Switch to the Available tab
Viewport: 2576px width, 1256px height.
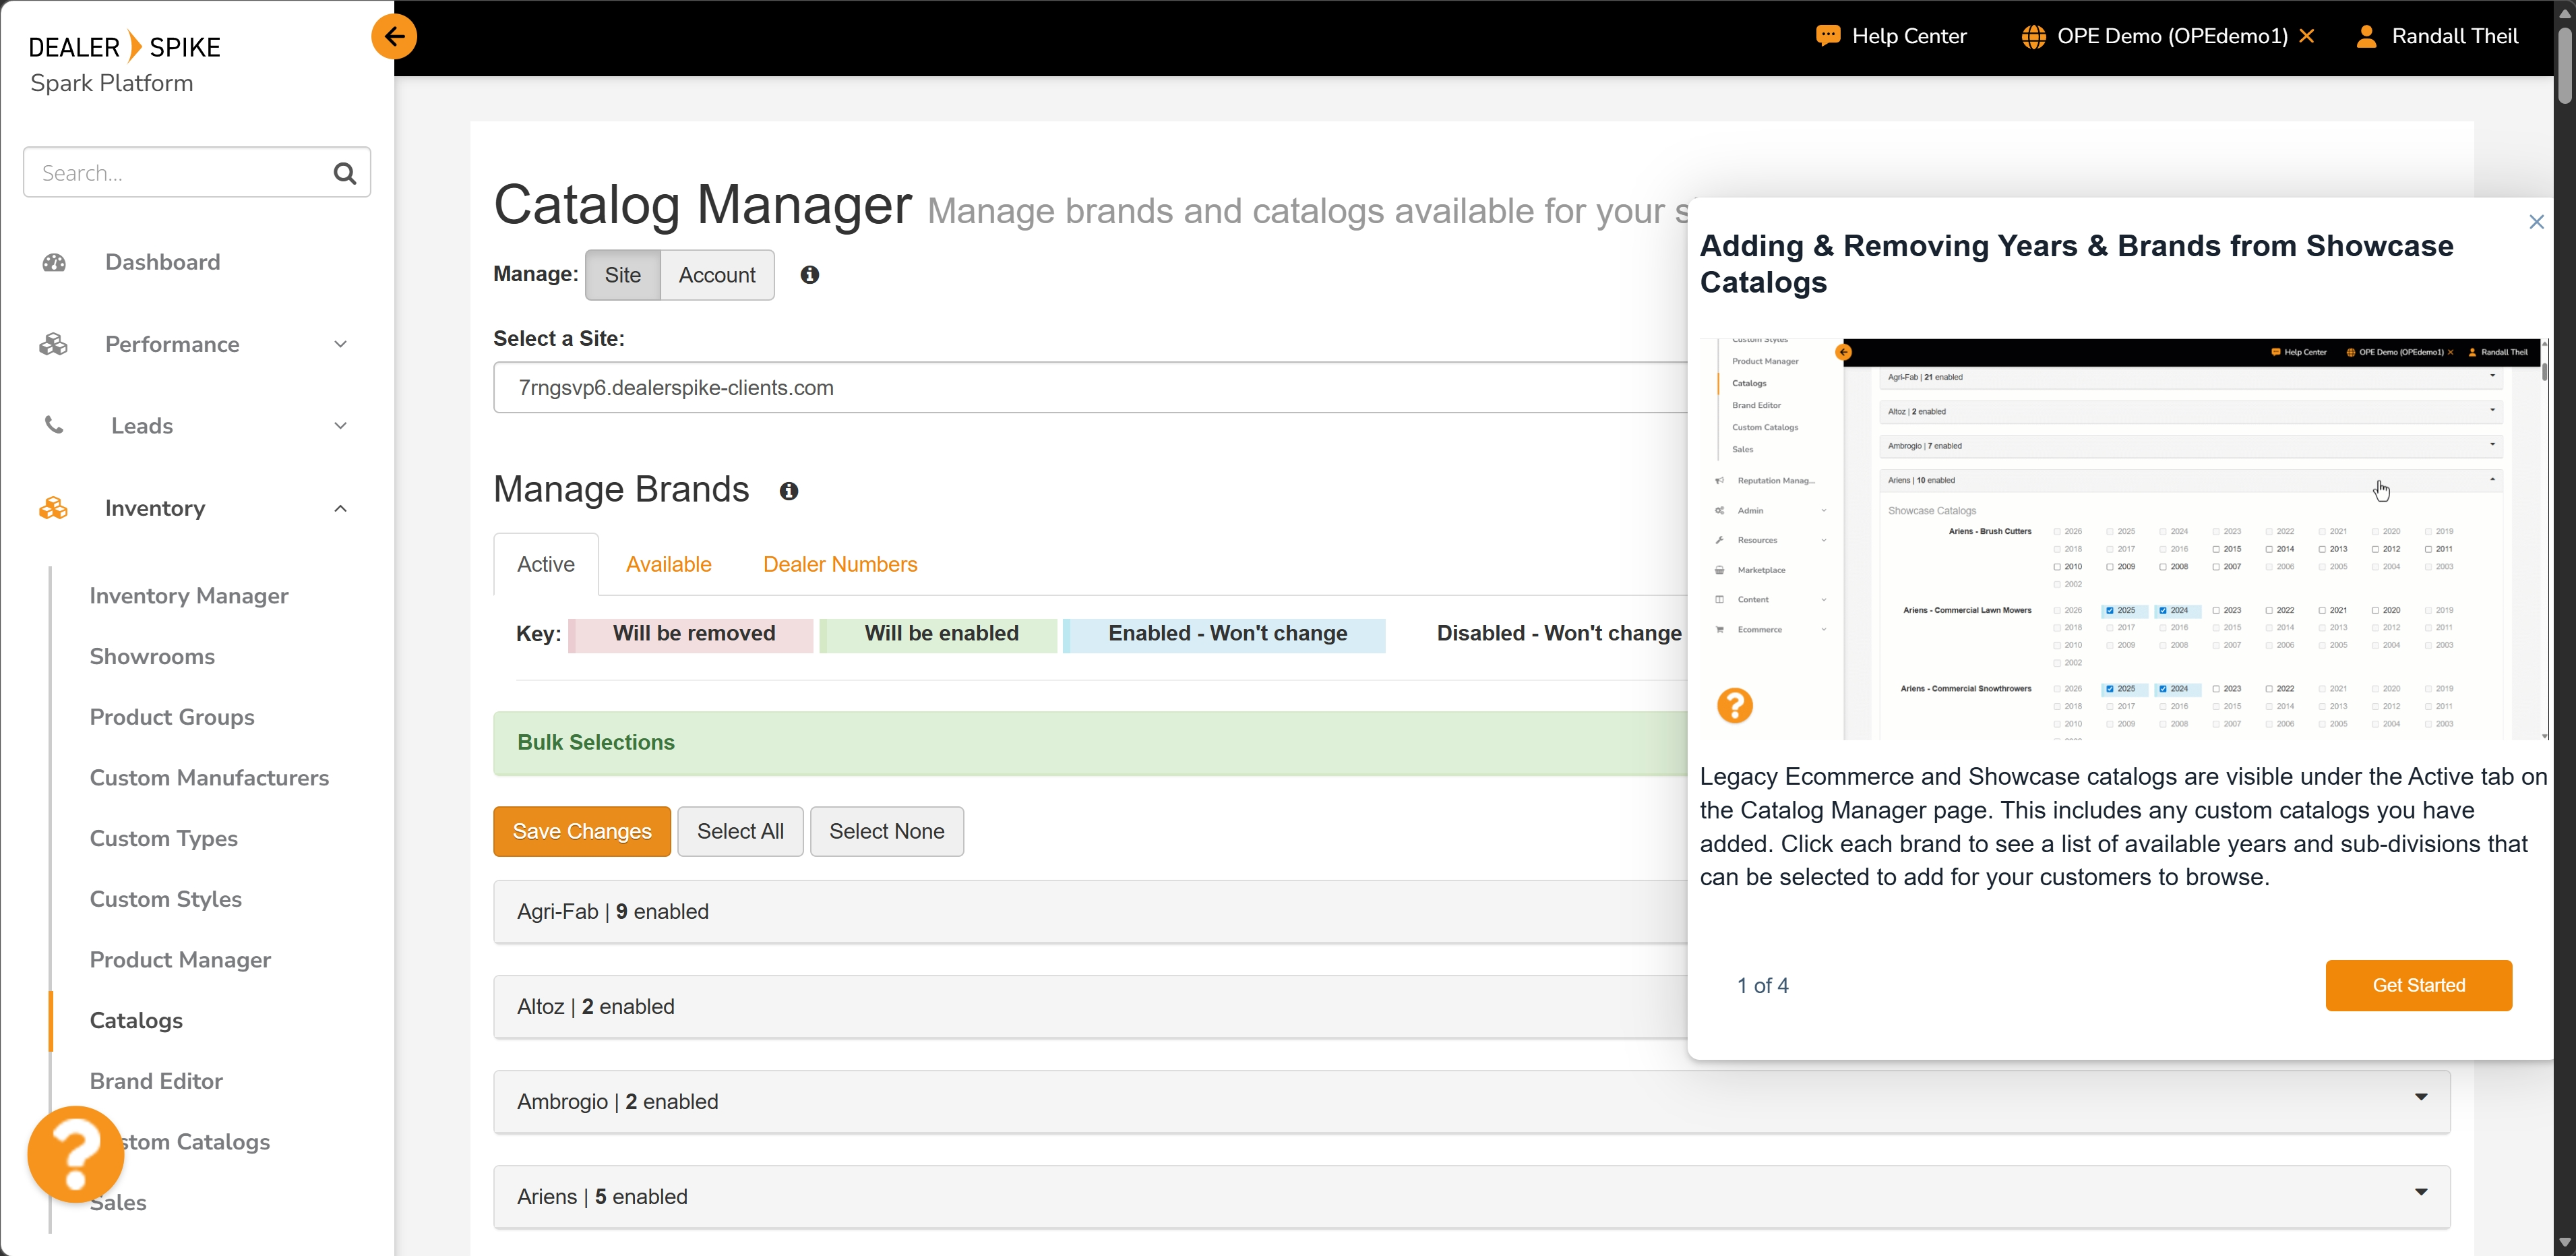click(x=668, y=564)
